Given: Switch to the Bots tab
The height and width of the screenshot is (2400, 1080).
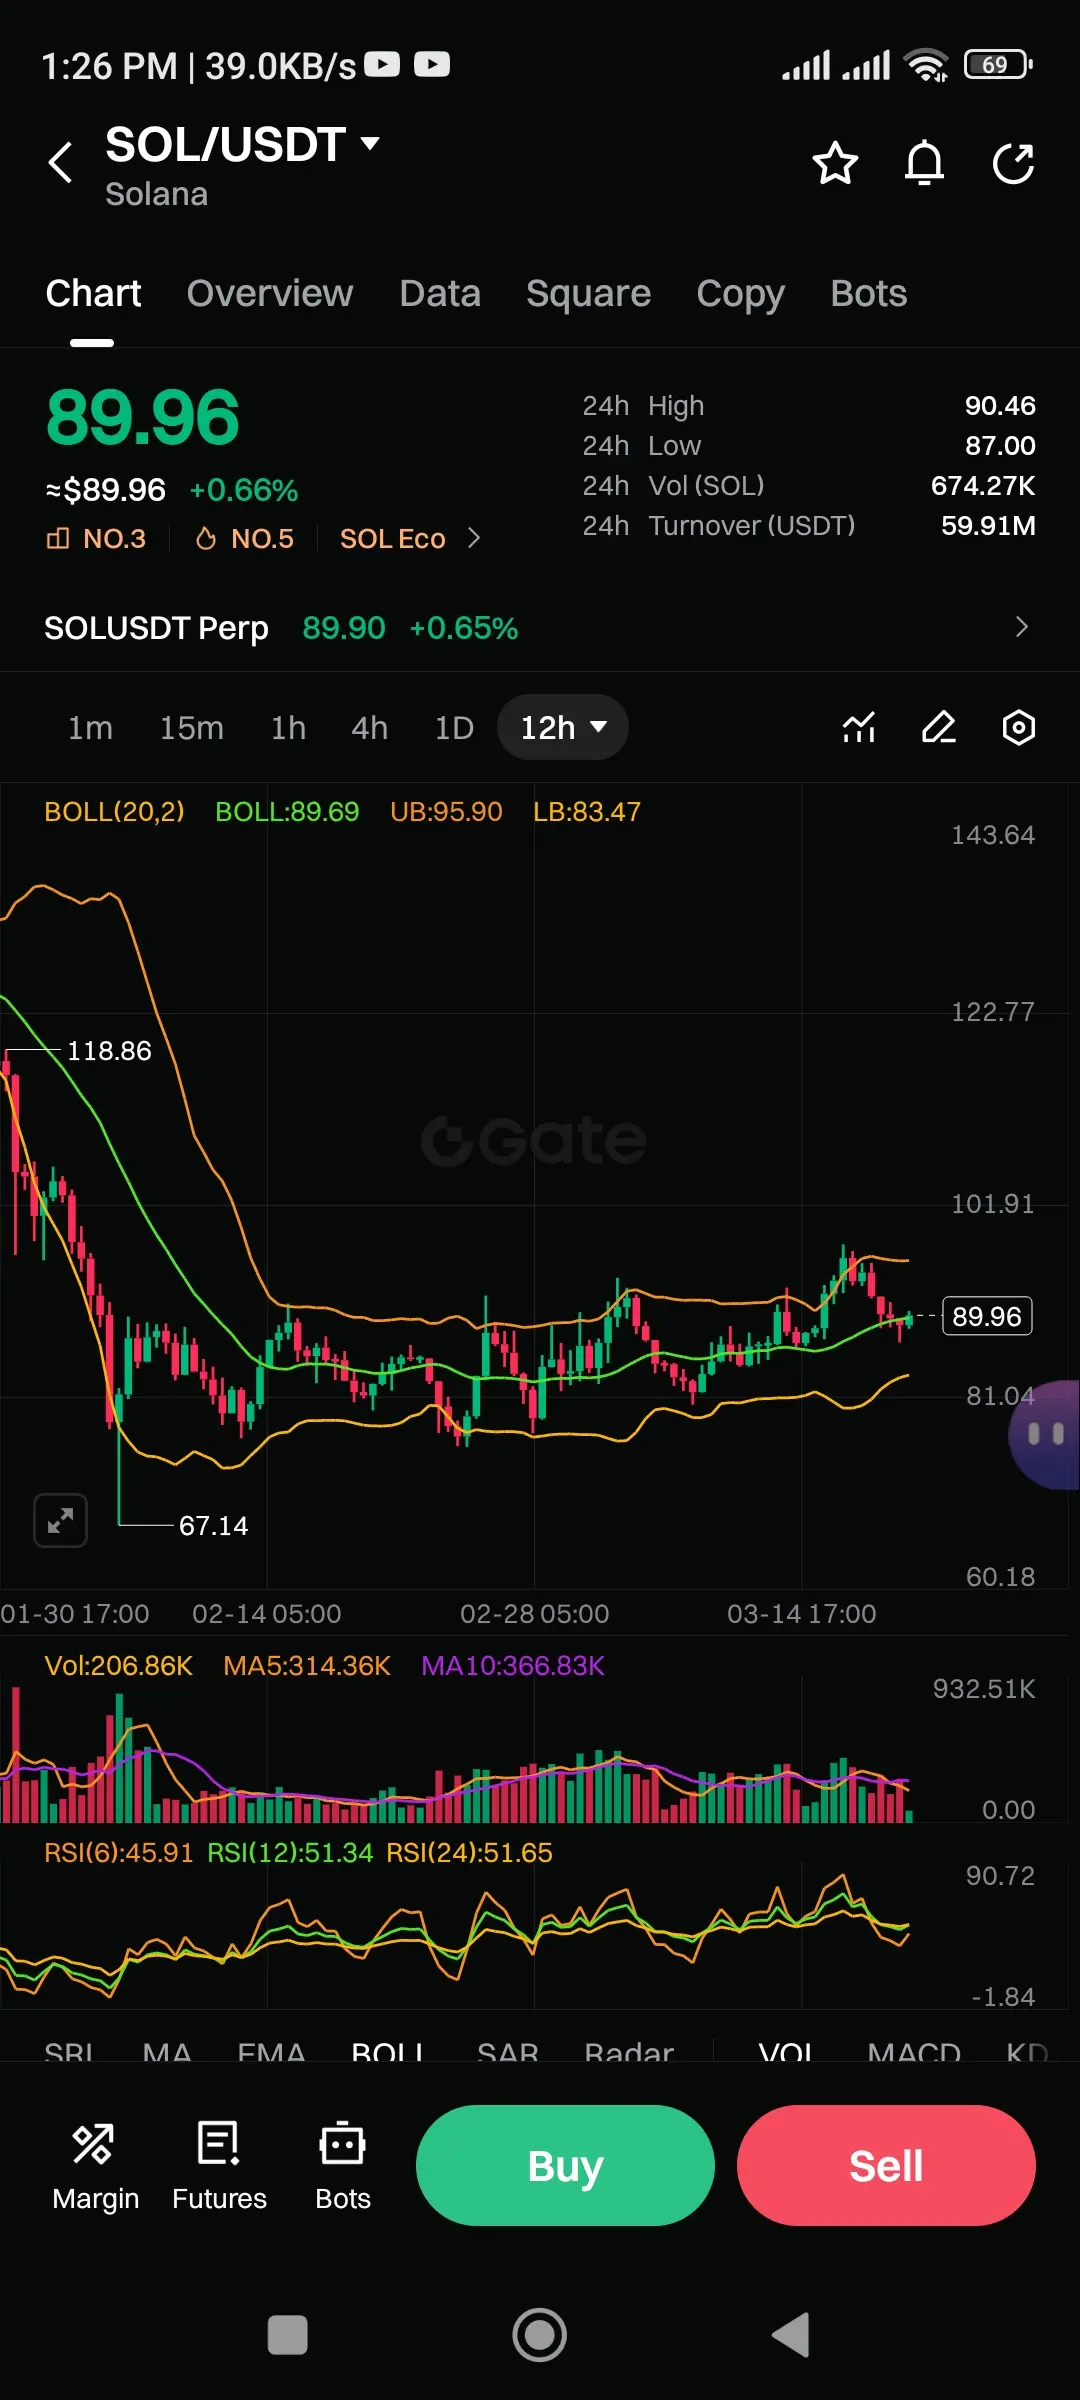Looking at the screenshot, I should coord(868,294).
